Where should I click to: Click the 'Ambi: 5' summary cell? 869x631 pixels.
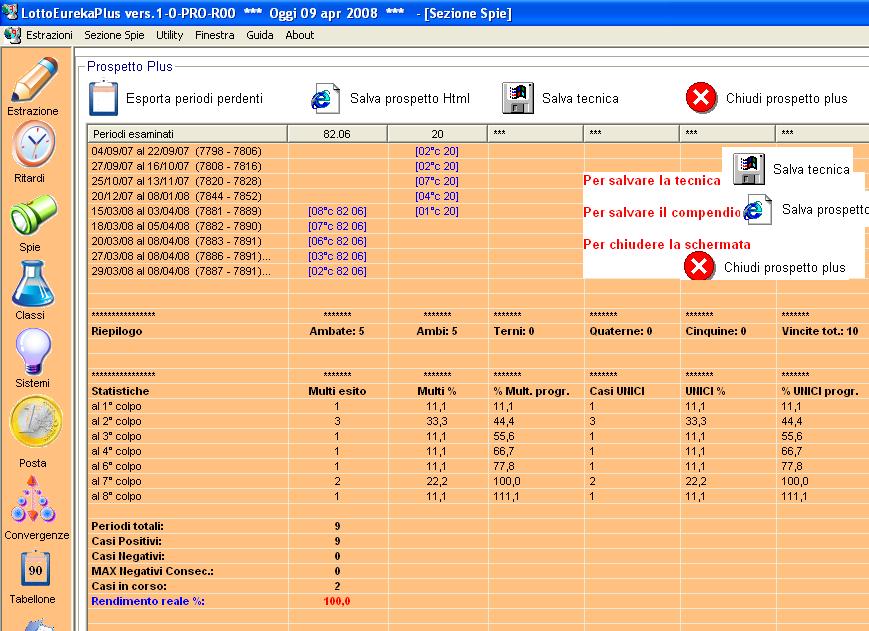pos(437,331)
